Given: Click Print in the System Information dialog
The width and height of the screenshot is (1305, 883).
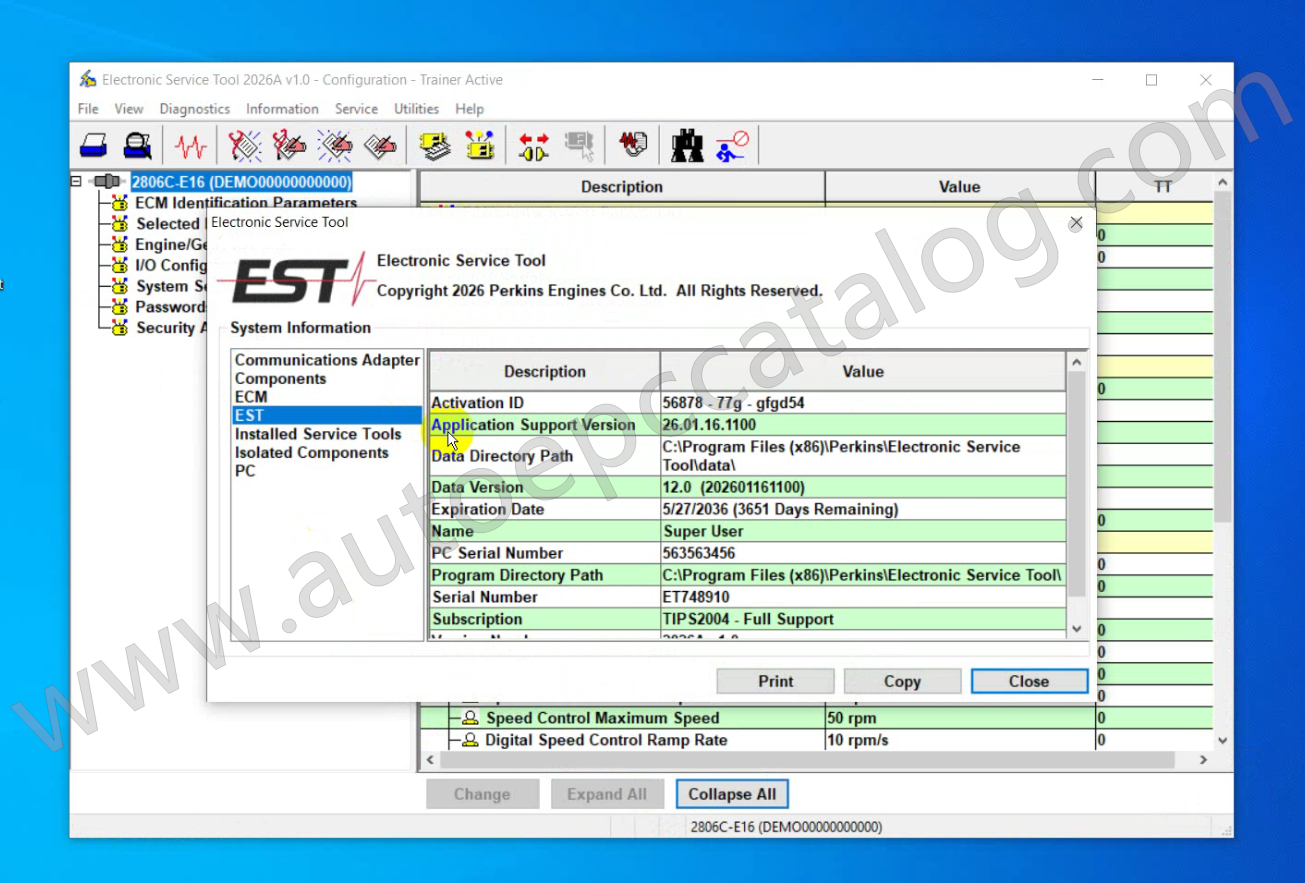Looking at the screenshot, I should click(775, 681).
